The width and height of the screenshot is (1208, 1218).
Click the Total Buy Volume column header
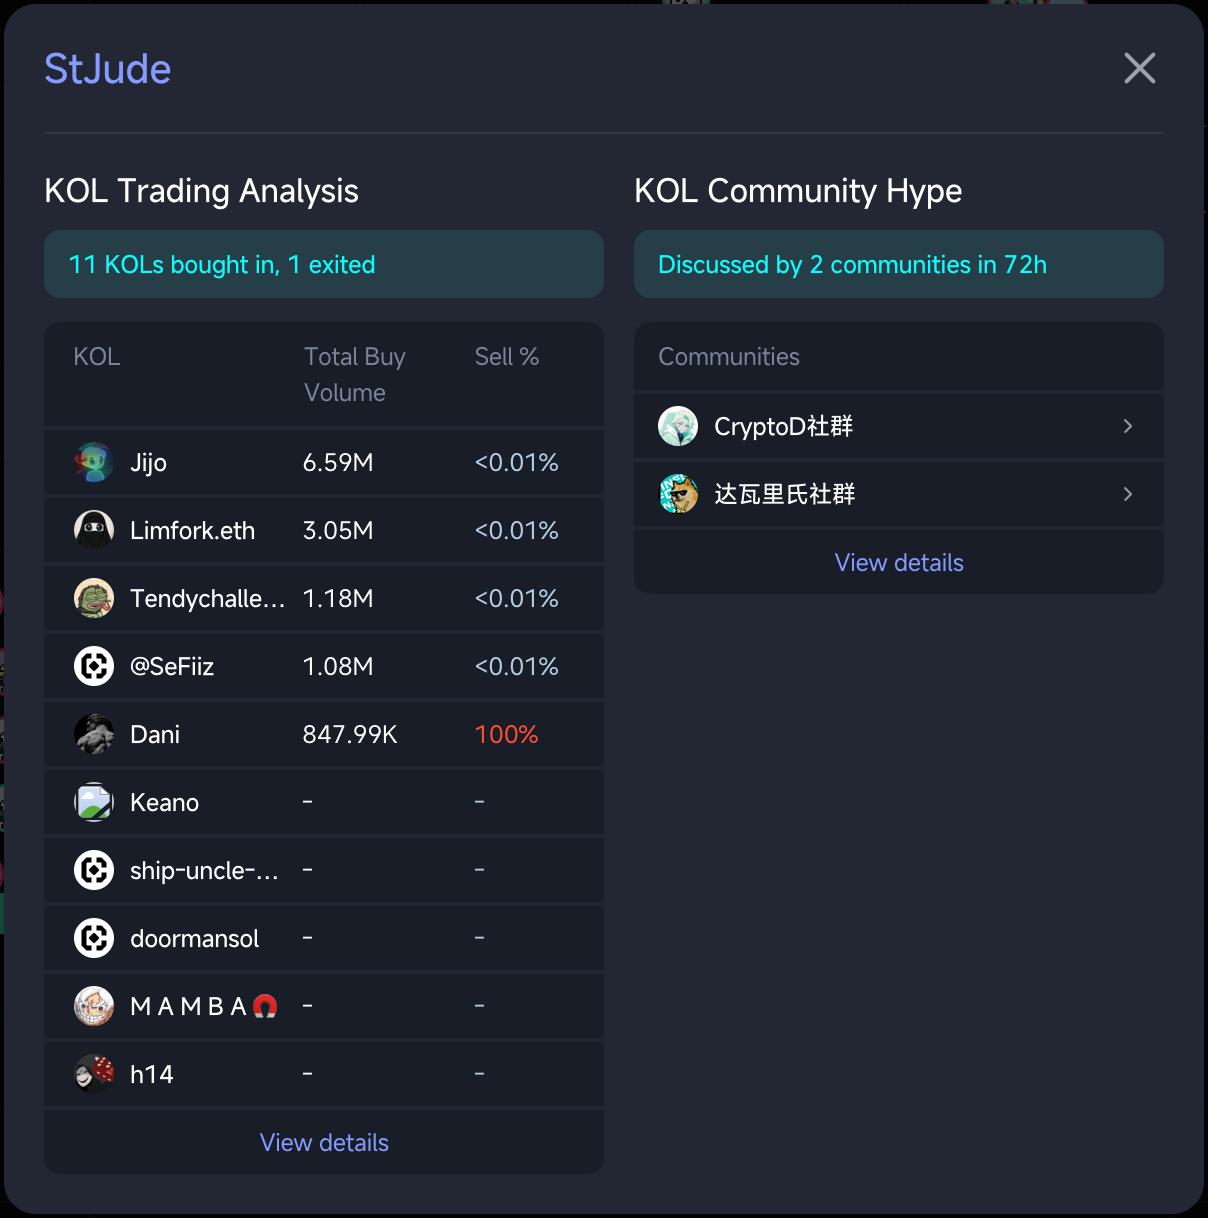(x=354, y=374)
